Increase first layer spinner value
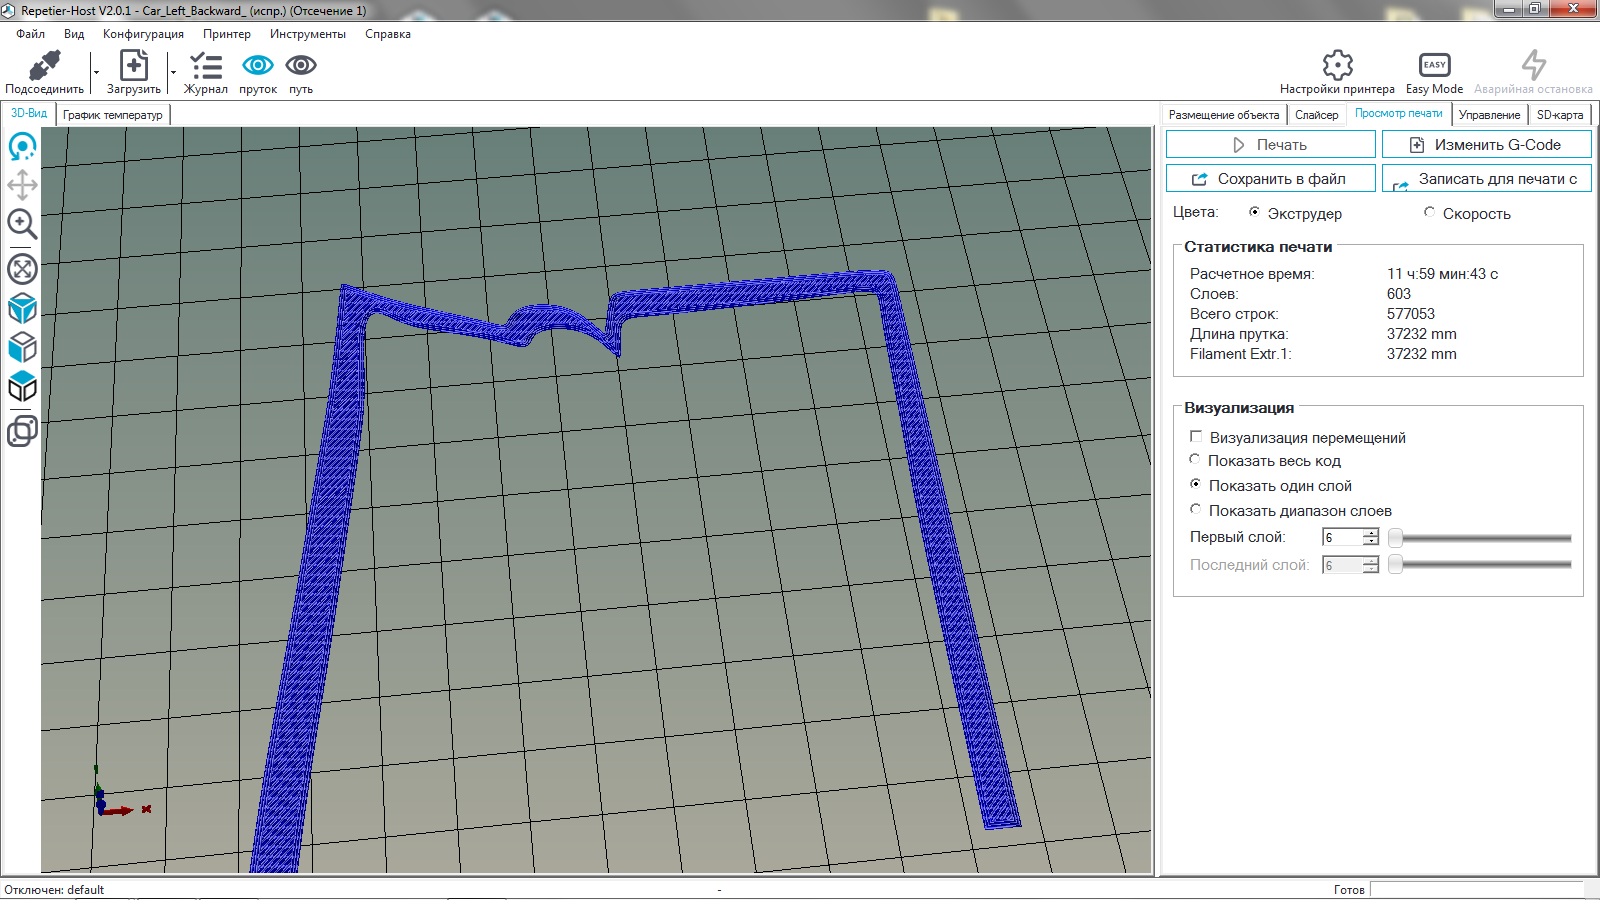Image resolution: width=1600 pixels, height=908 pixels. coord(1371,533)
